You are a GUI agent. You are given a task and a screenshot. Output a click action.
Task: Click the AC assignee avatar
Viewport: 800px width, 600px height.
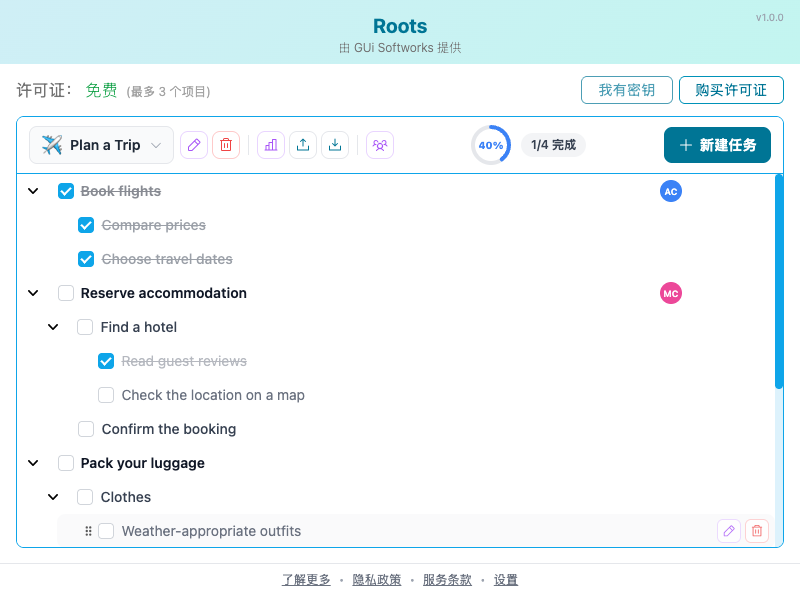671,191
